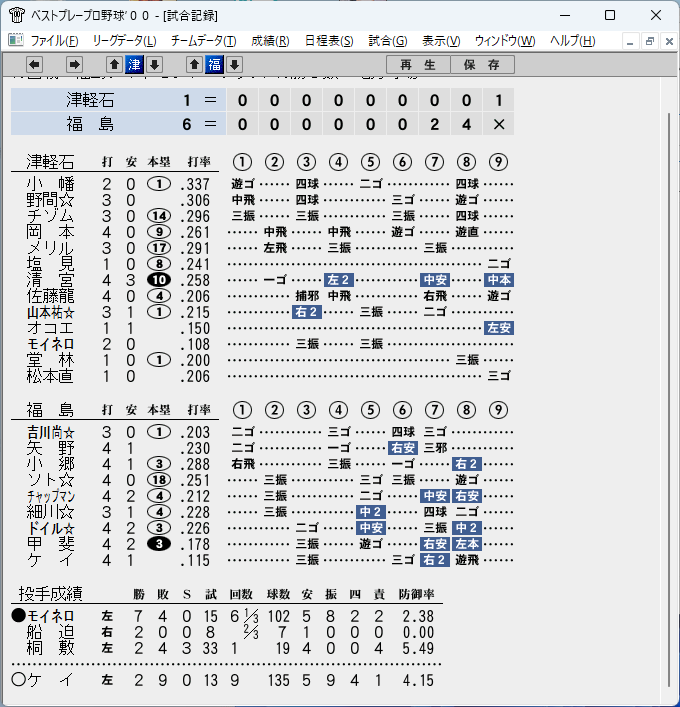This screenshot has height=707, width=680.
Task: Click the app icon in title bar
Action: tap(16, 16)
